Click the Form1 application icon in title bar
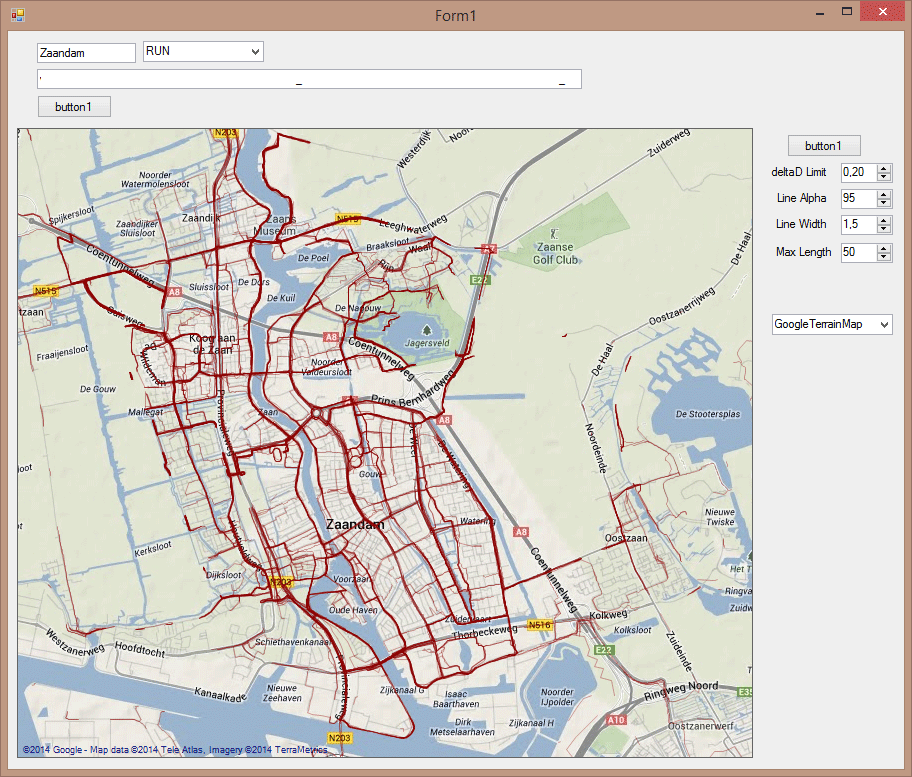The height and width of the screenshot is (777, 912). pyautogui.click(x=17, y=14)
